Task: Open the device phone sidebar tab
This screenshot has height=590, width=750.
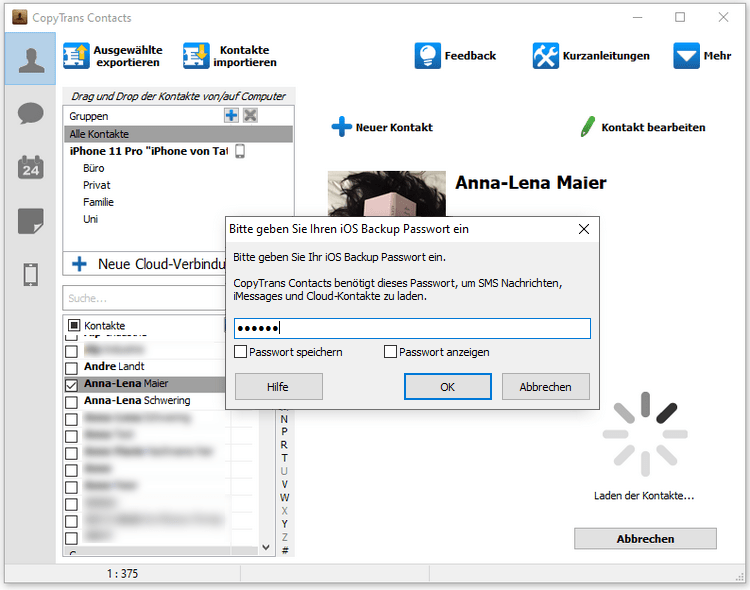Action: coord(31,275)
